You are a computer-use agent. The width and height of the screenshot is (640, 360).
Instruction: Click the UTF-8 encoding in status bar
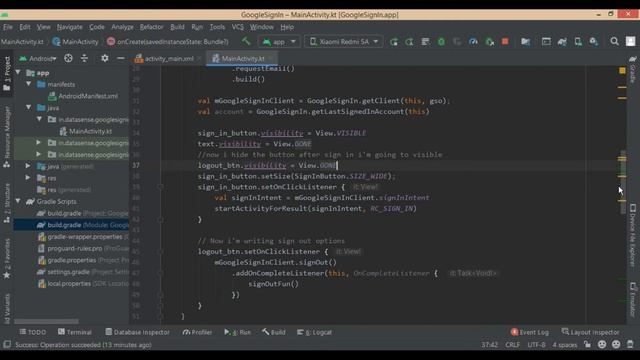click(536, 344)
